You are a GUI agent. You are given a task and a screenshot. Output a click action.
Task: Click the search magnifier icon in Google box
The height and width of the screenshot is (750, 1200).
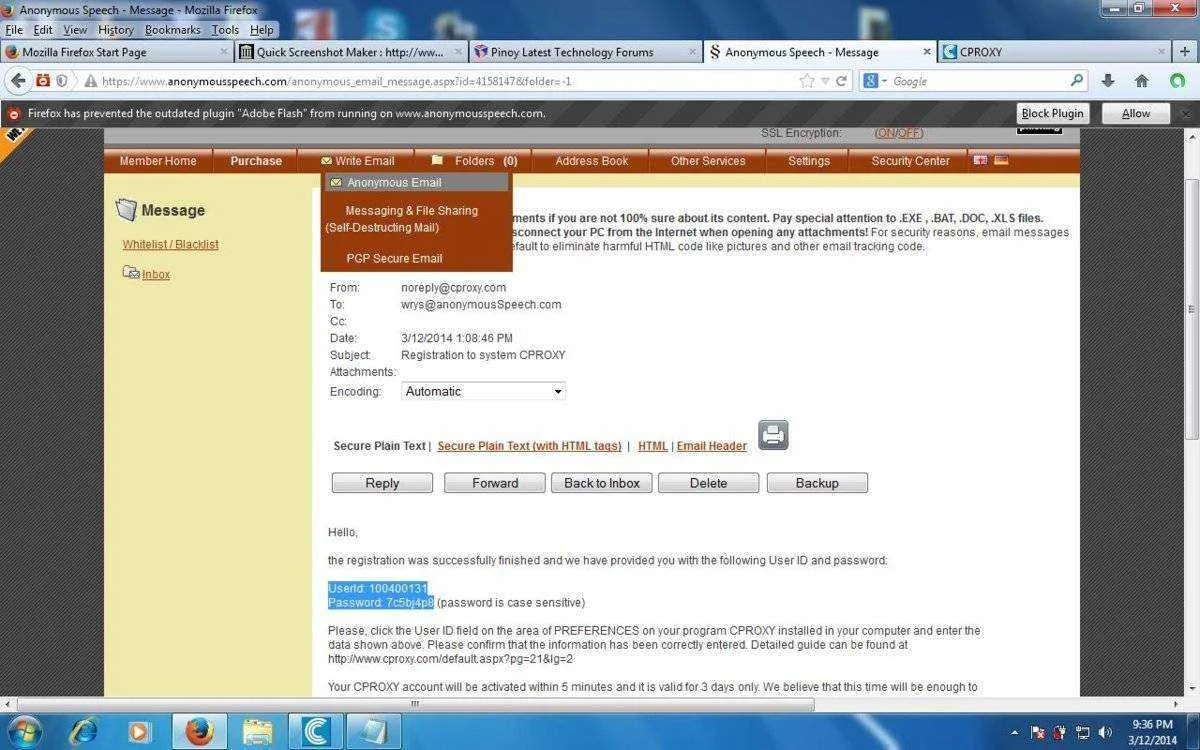click(1077, 81)
